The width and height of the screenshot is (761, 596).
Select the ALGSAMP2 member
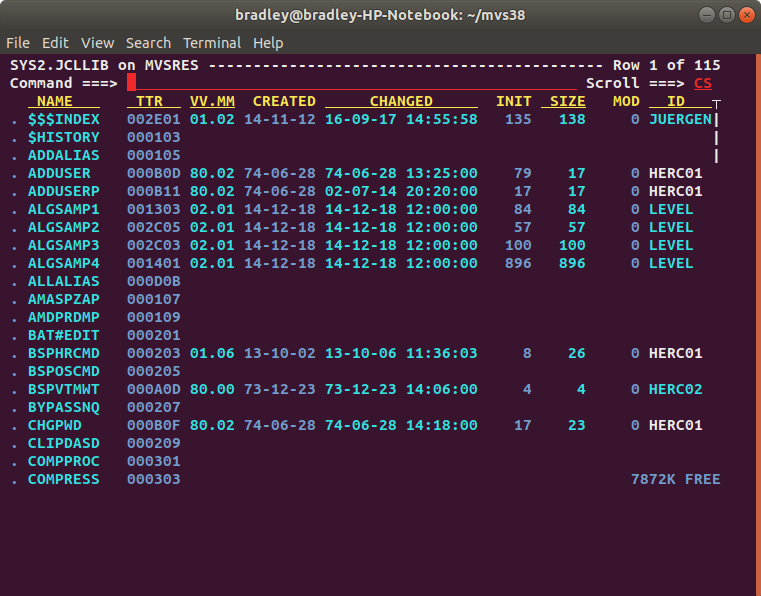(x=64, y=227)
